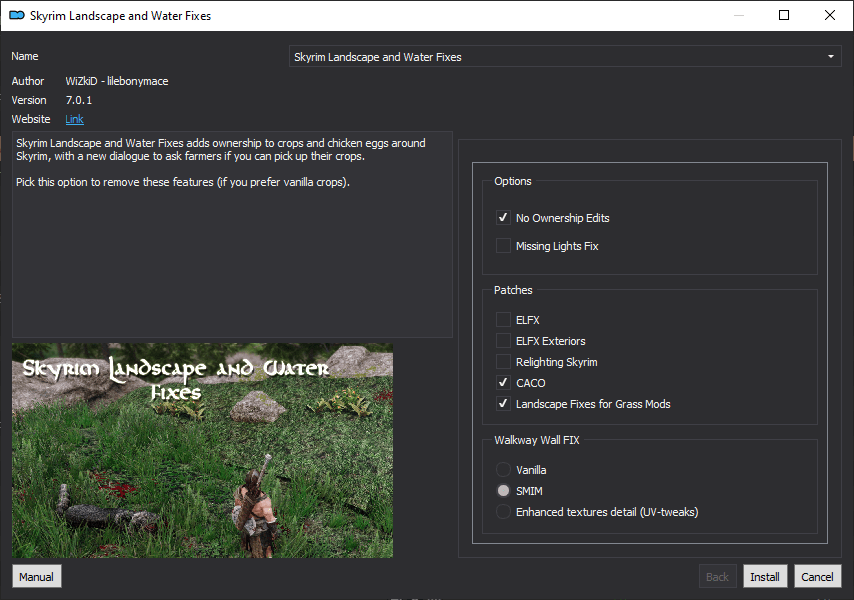Click the Install button
The image size is (854, 600).
(765, 577)
